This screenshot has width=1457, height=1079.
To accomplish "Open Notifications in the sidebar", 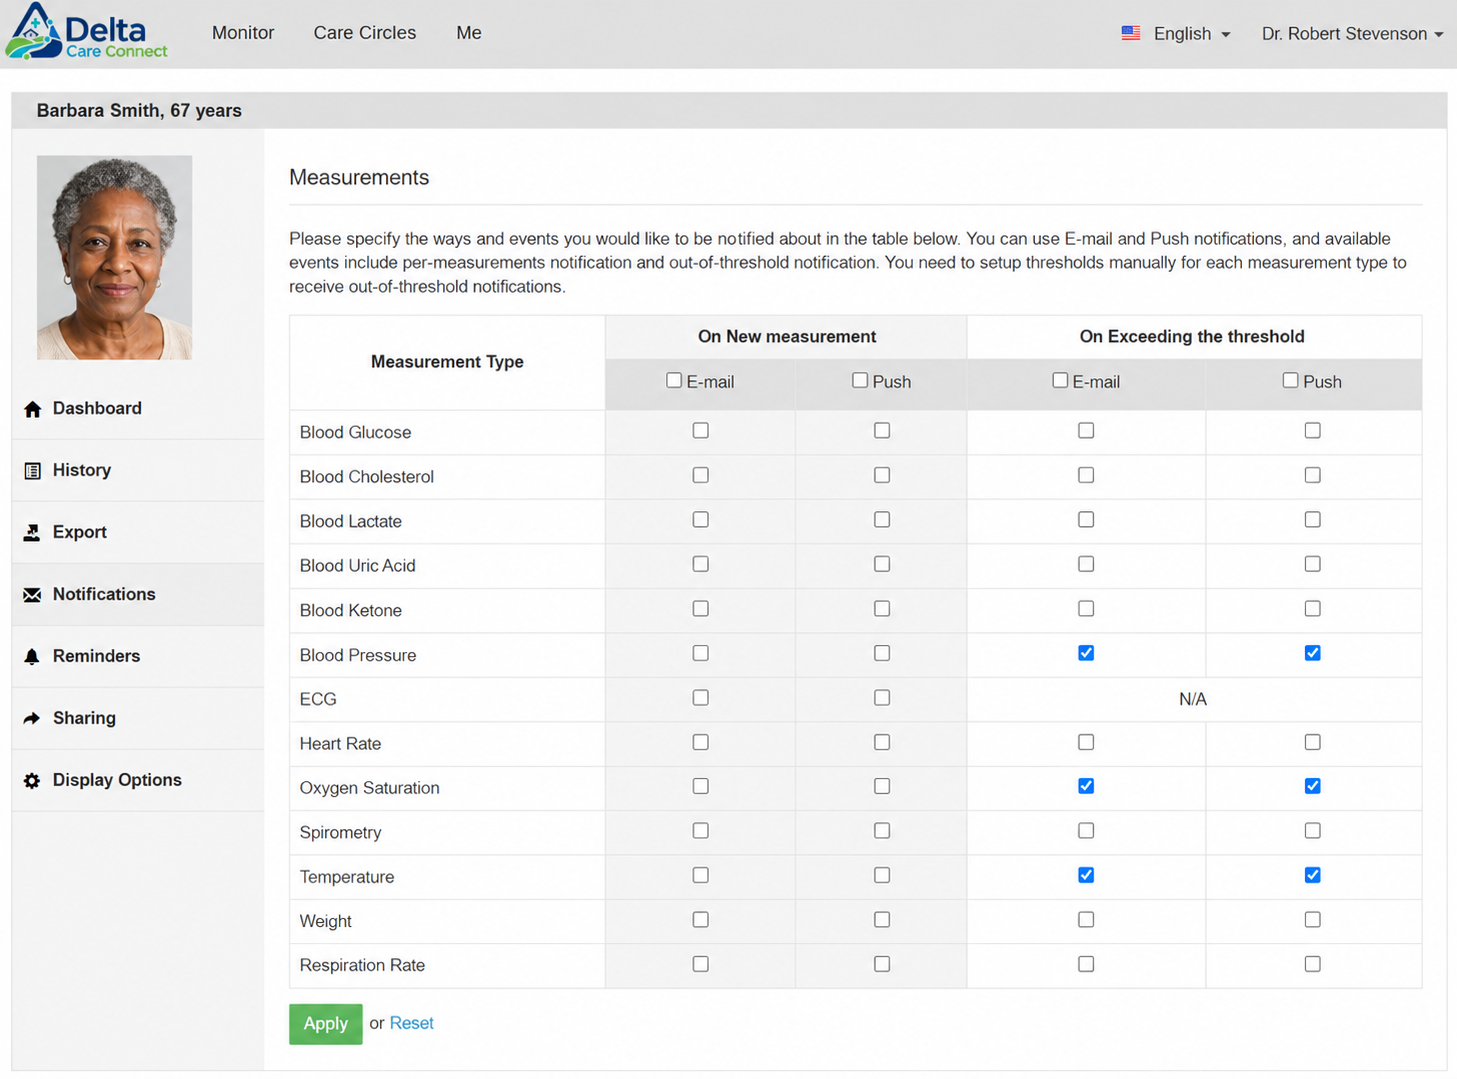I will [138, 595].
